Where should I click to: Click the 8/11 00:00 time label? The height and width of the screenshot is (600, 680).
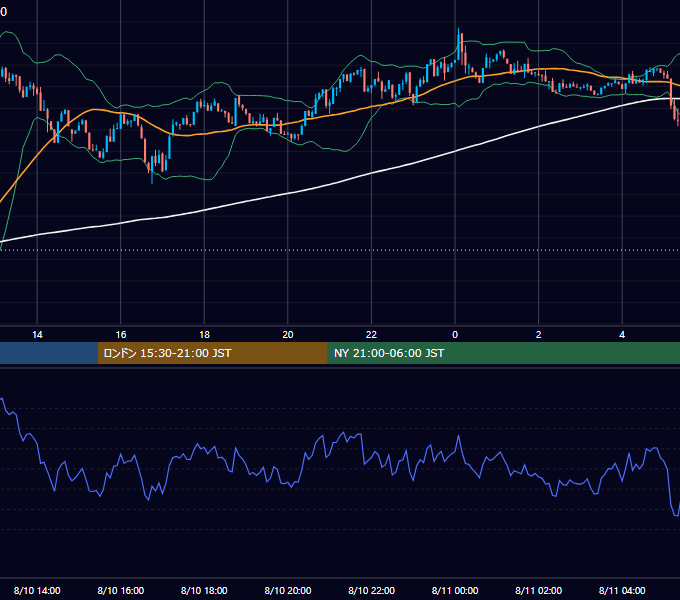point(455,590)
